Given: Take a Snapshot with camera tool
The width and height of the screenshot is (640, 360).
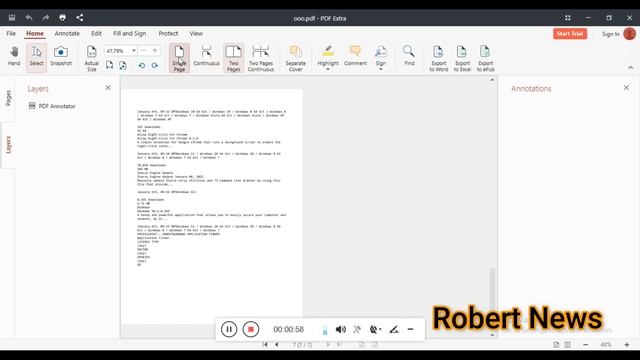Looking at the screenshot, I should (61, 56).
